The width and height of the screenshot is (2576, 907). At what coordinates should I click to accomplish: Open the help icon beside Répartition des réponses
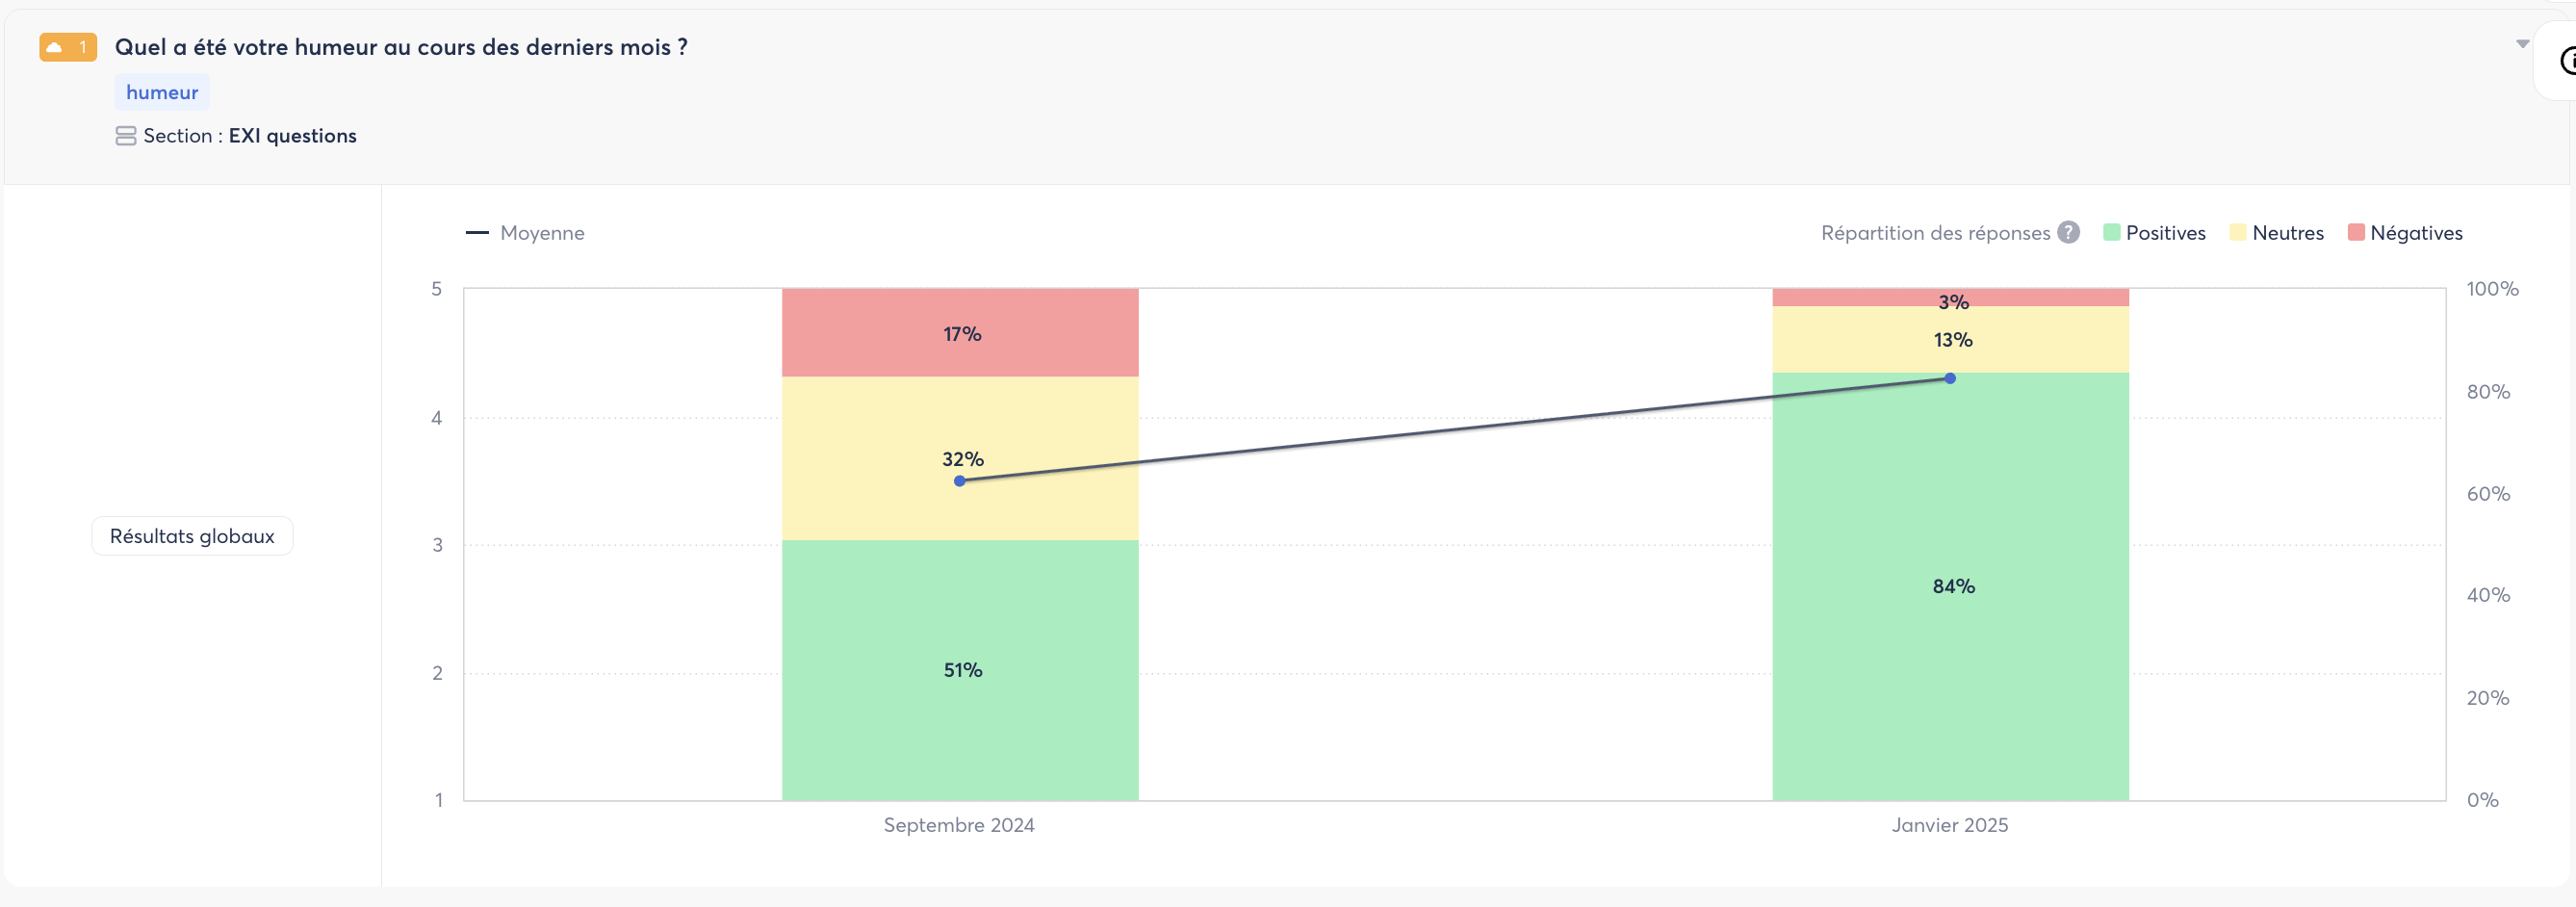[x=2069, y=232]
